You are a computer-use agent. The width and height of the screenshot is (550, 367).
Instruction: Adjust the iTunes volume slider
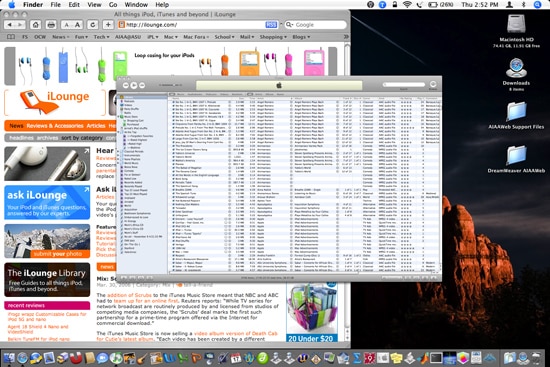point(170,85)
